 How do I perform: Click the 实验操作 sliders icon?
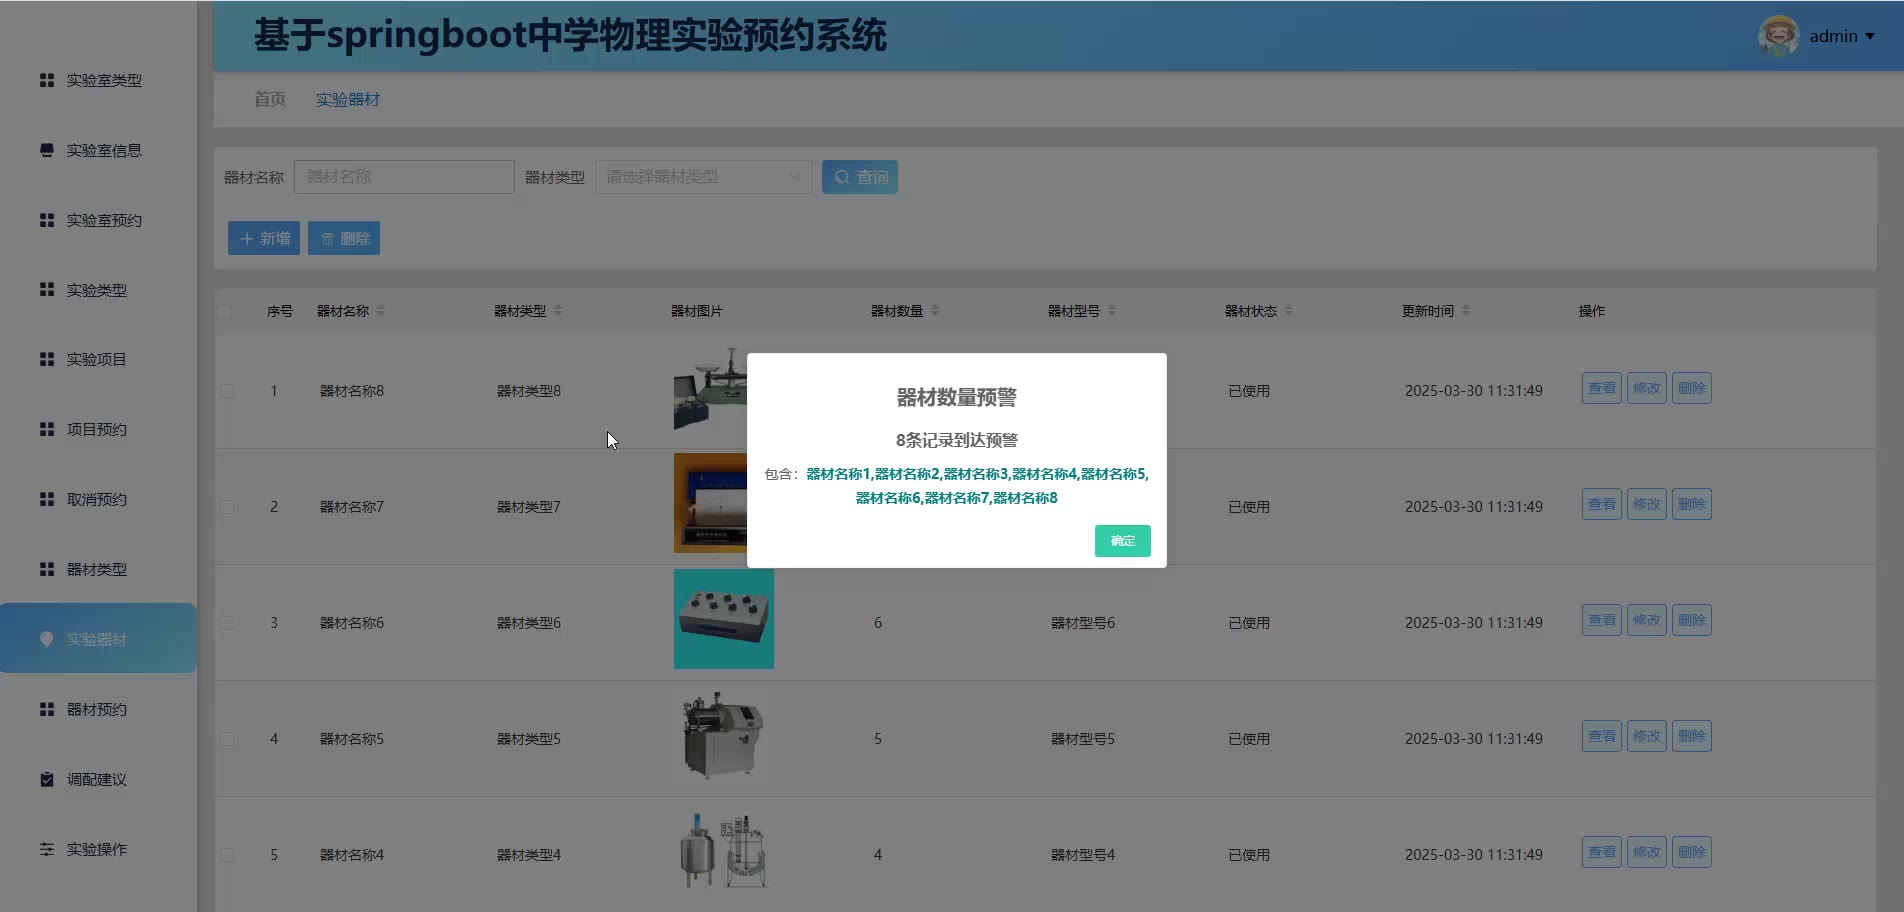tap(47, 849)
